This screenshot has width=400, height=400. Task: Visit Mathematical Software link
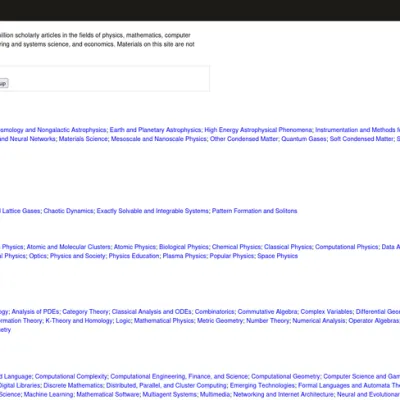[108, 394]
